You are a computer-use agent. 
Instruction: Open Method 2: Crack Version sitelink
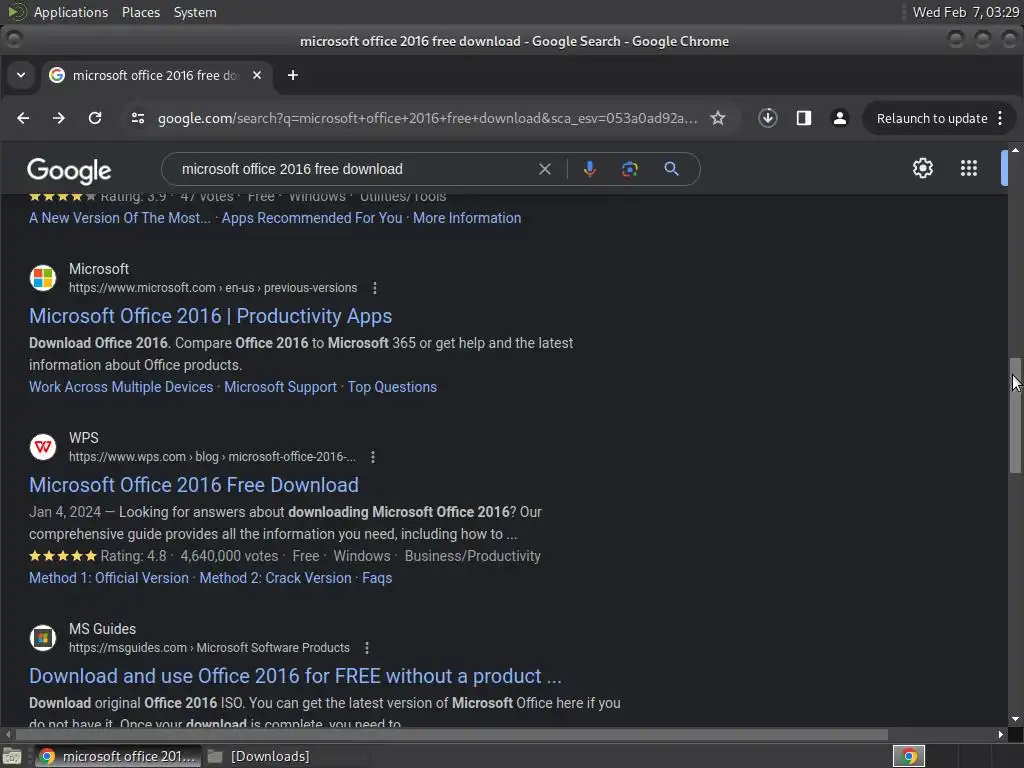pyautogui.click(x=275, y=578)
